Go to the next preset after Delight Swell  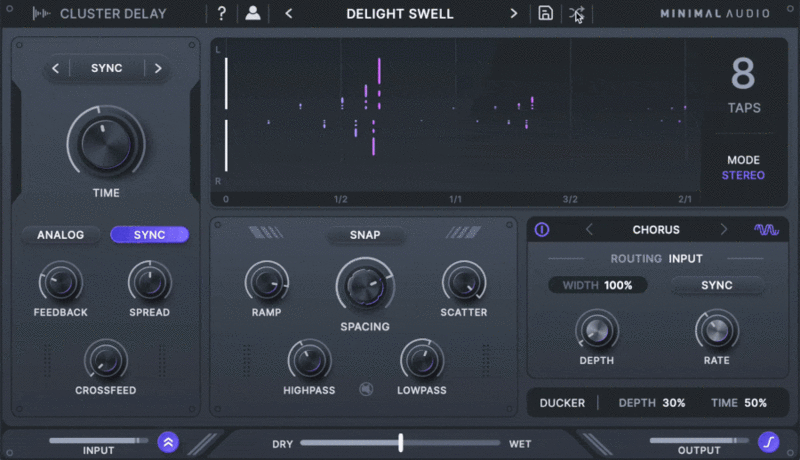[x=514, y=14]
